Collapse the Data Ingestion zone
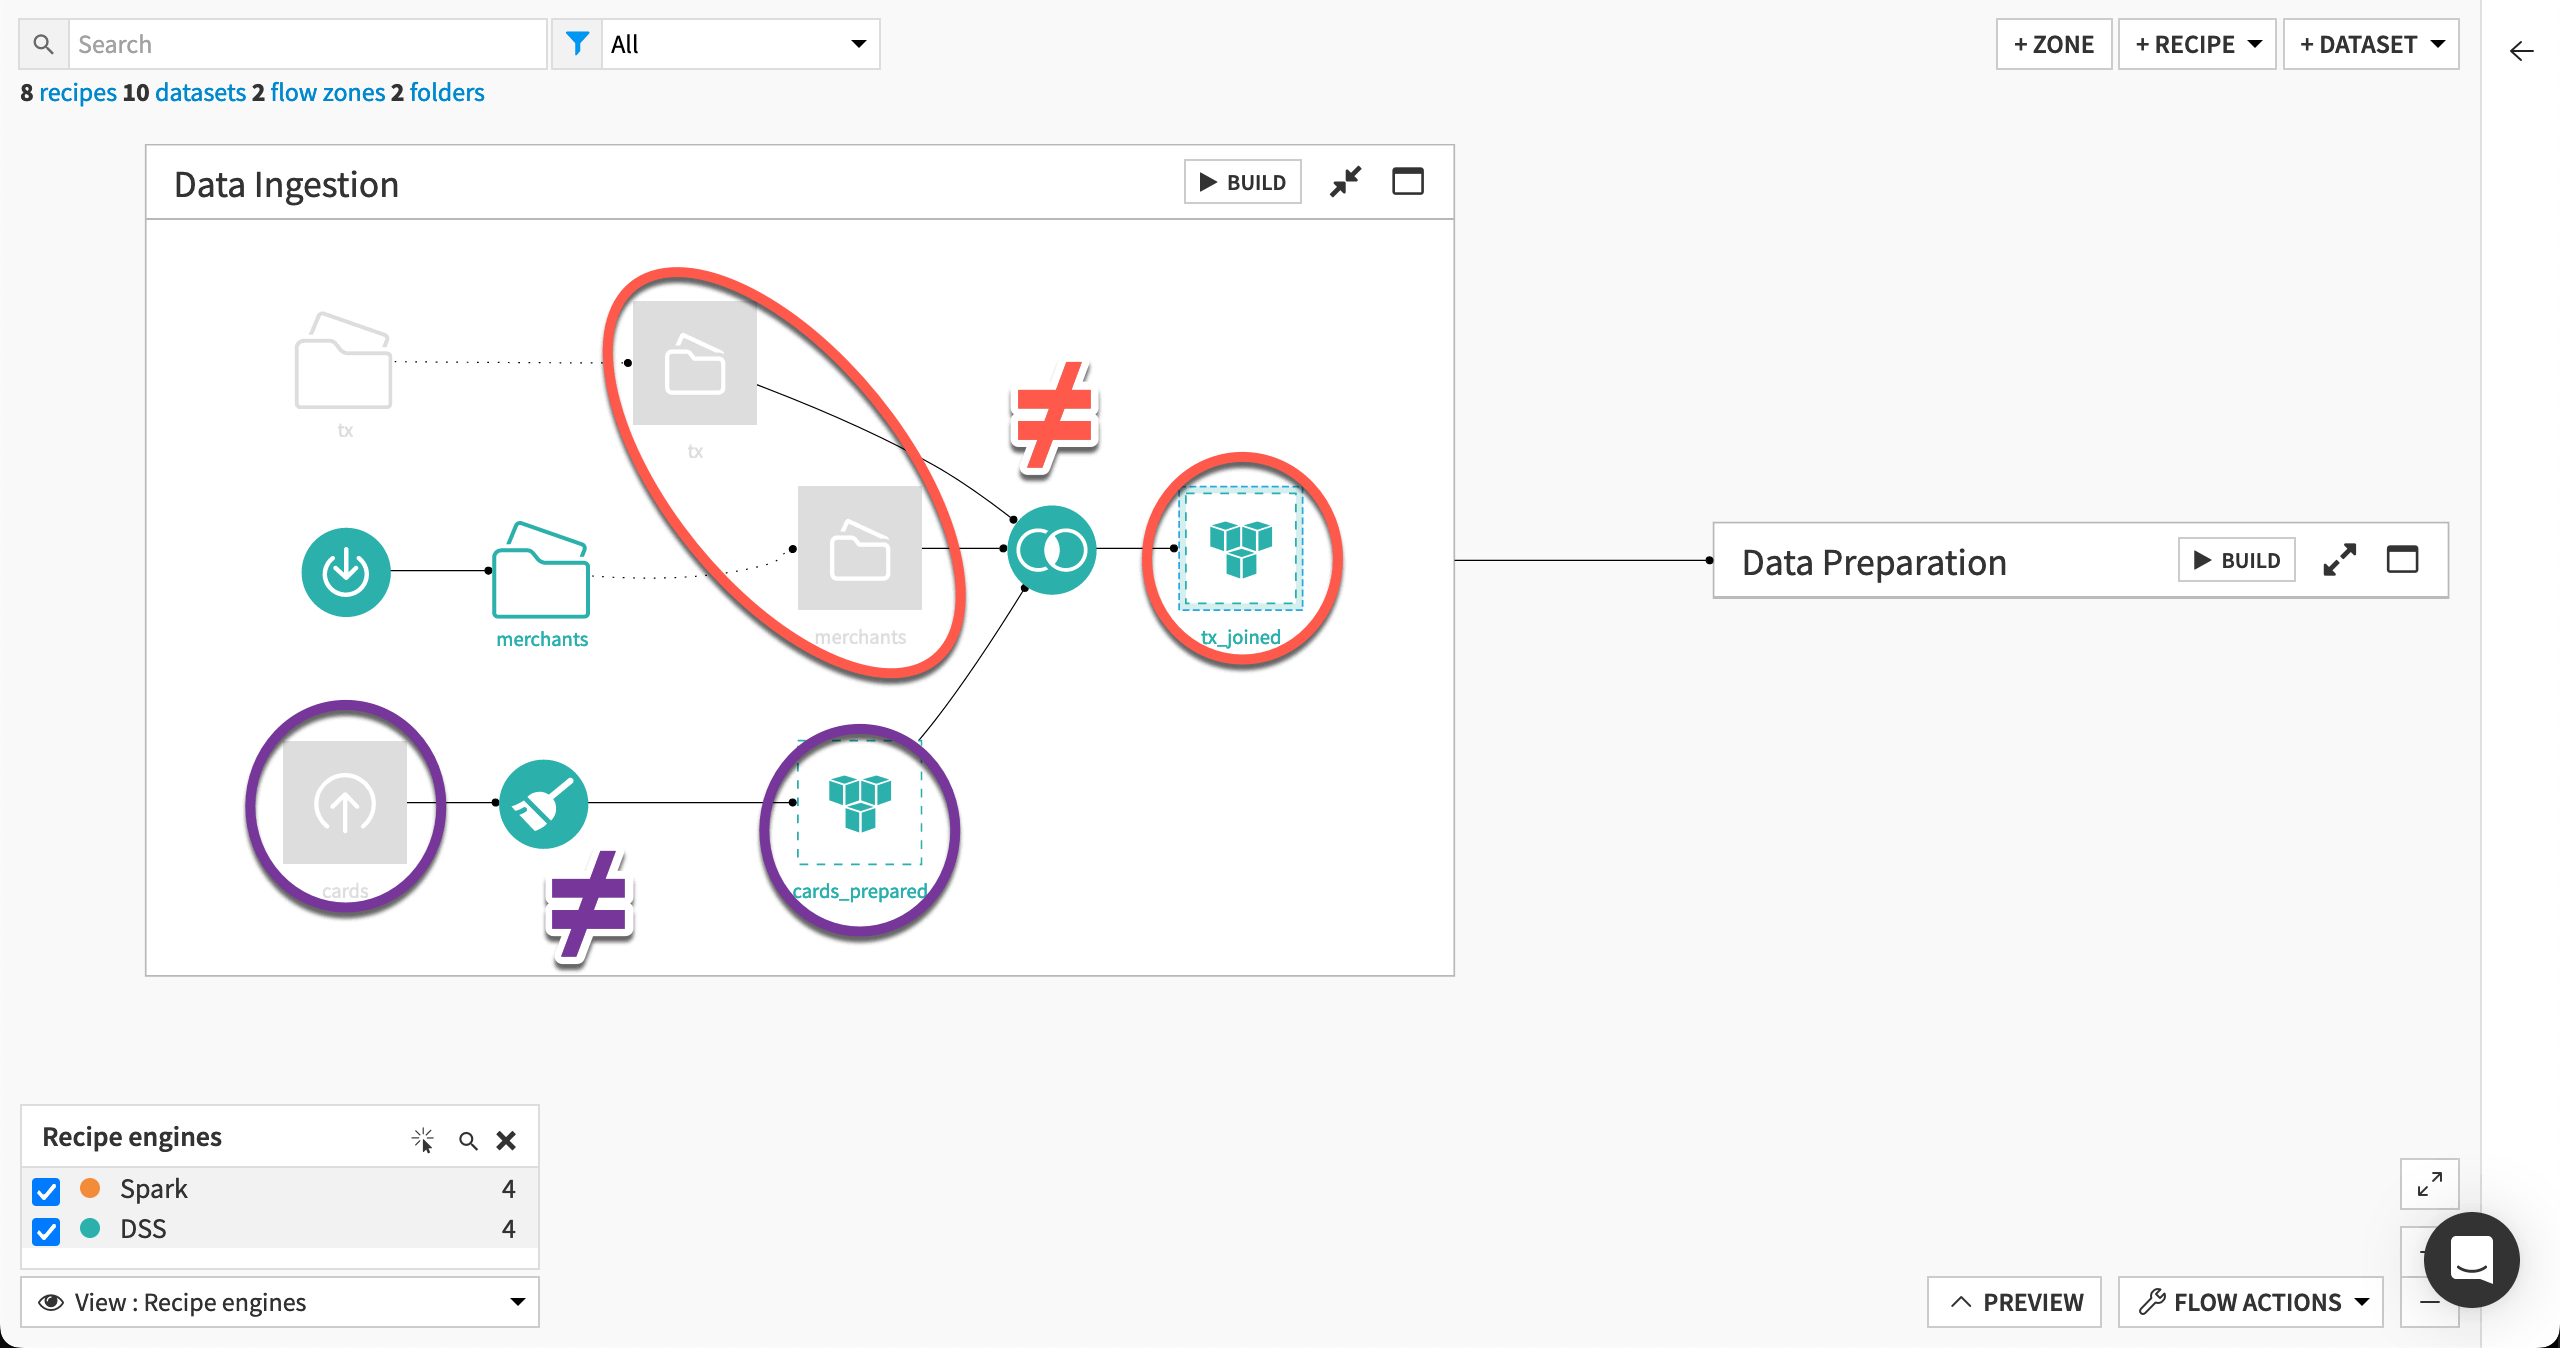The image size is (2560, 1348). pyautogui.click(x=1346, y=182)
